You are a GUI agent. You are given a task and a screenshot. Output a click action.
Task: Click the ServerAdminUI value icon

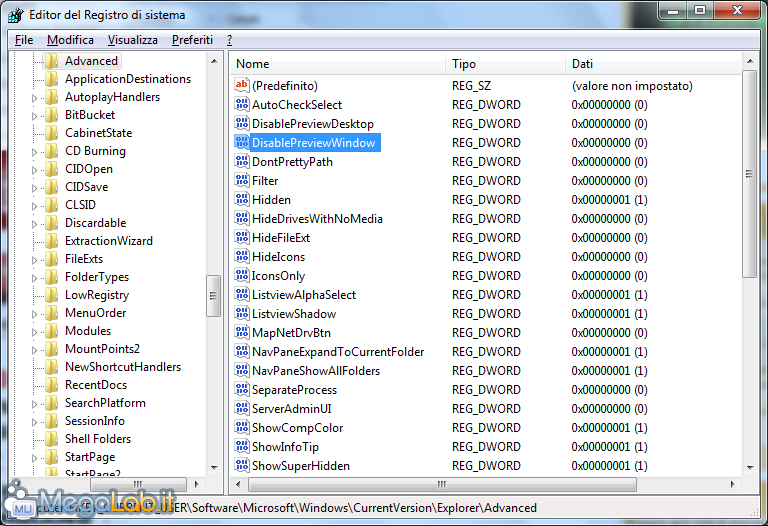241,408
